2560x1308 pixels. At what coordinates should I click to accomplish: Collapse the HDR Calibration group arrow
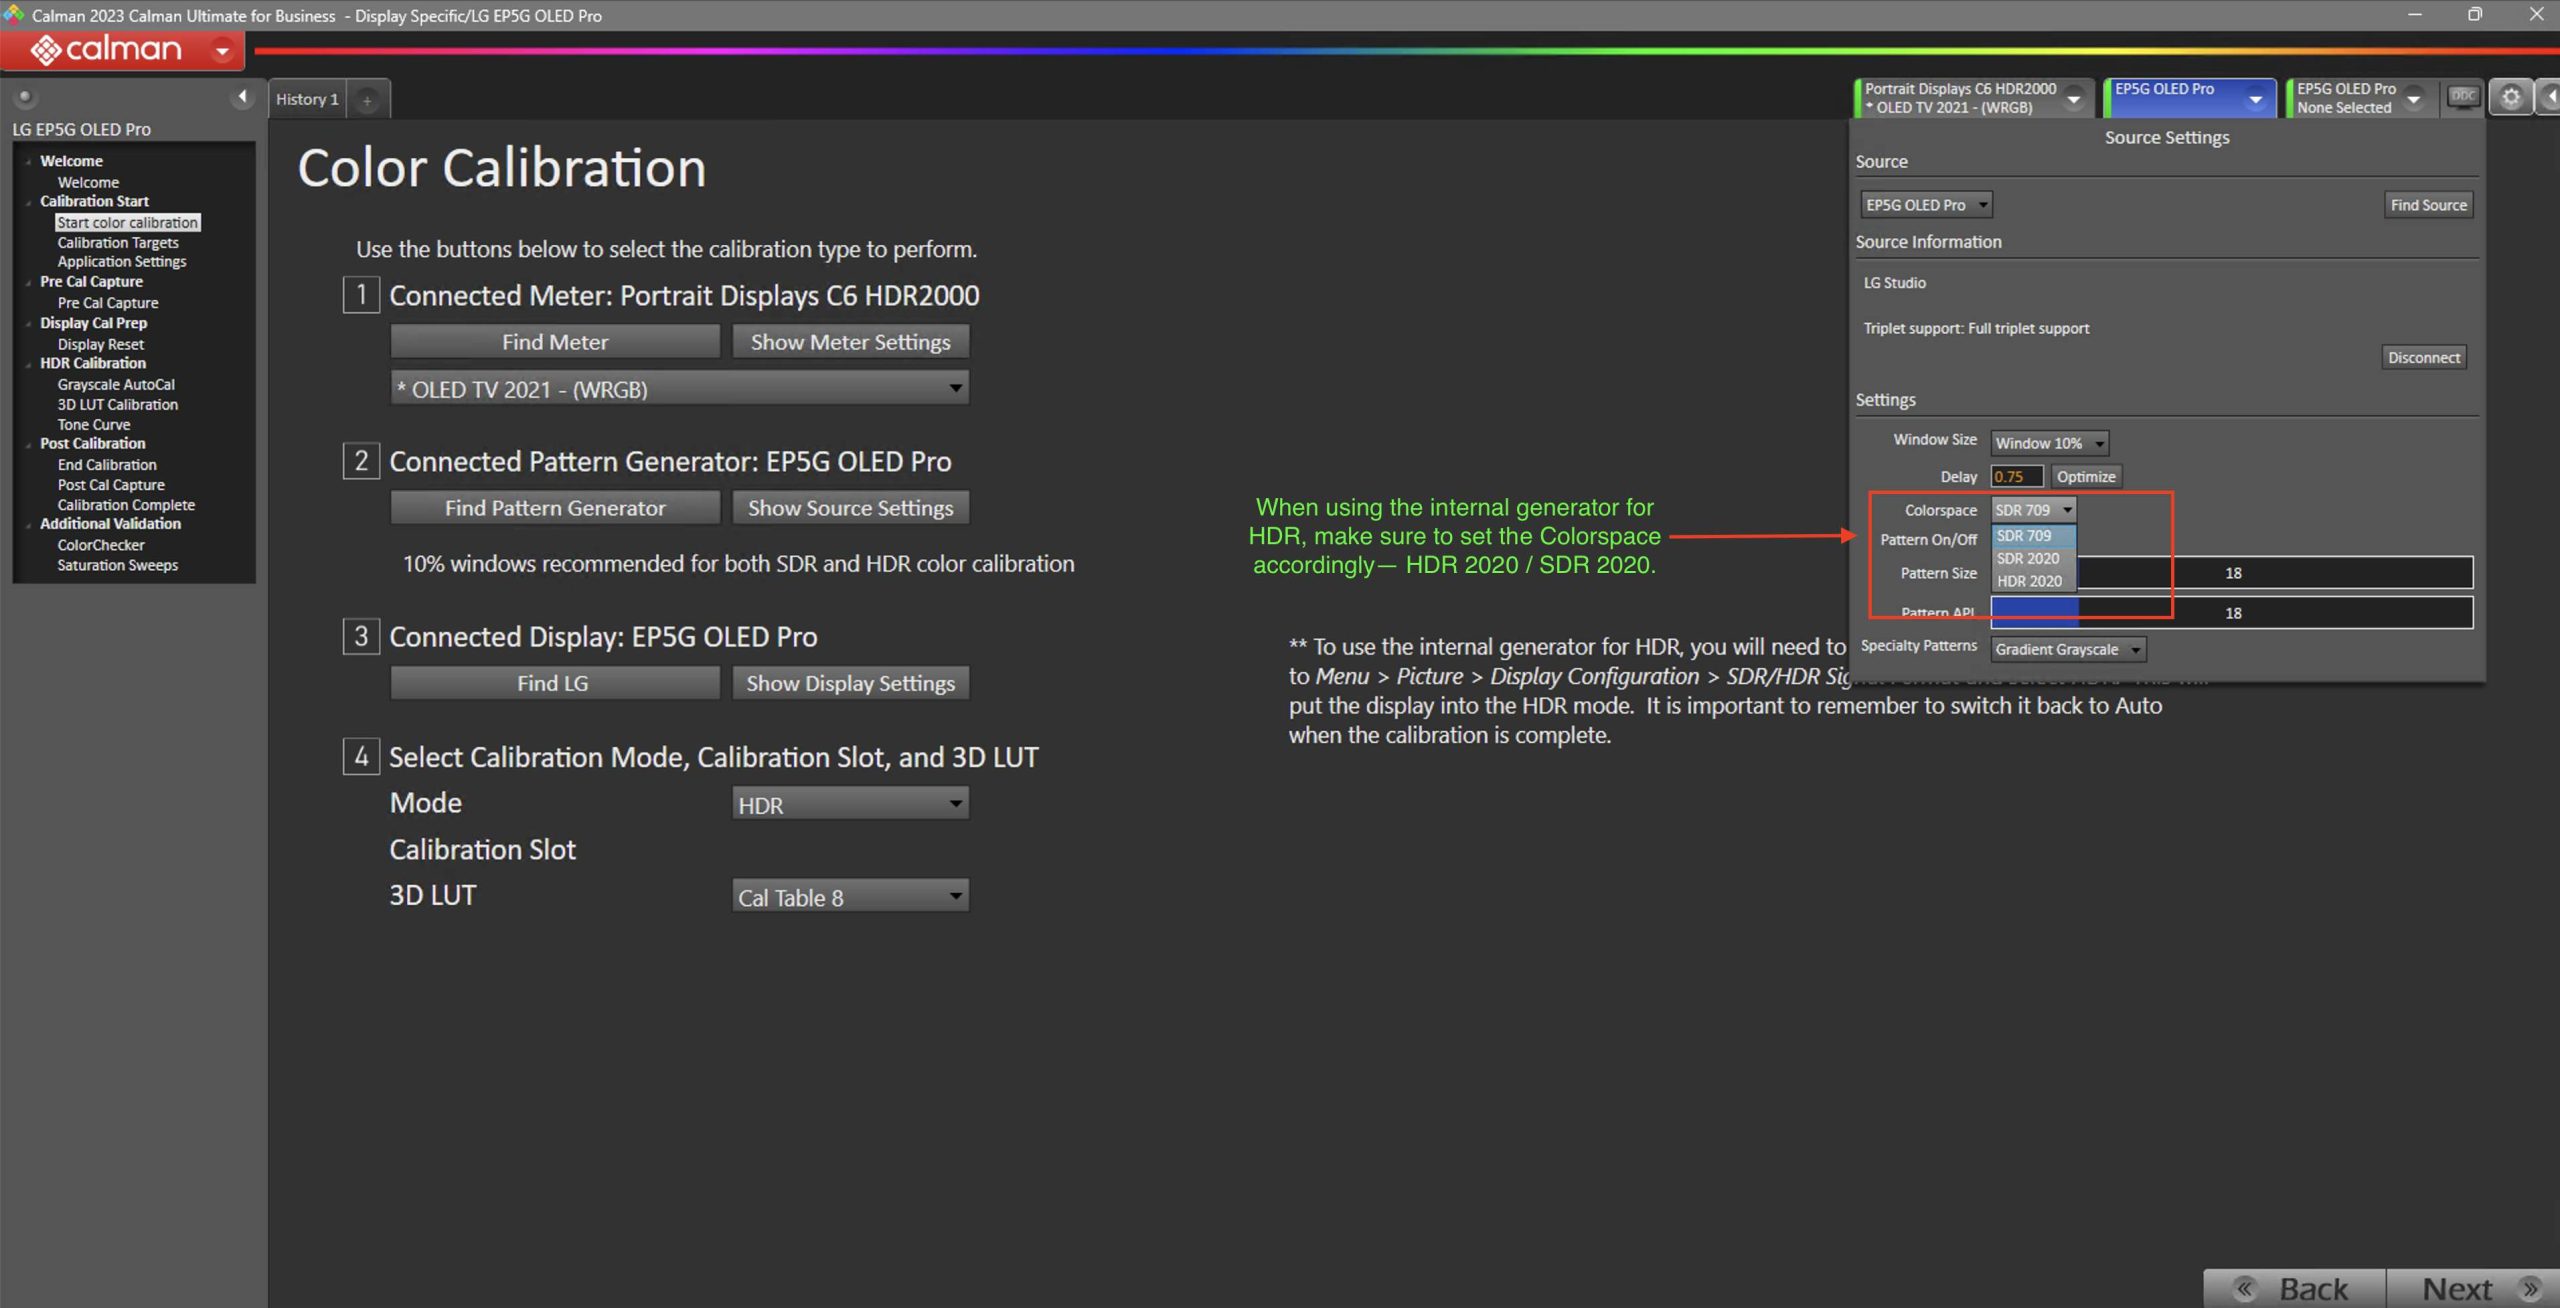click(28, 364)
